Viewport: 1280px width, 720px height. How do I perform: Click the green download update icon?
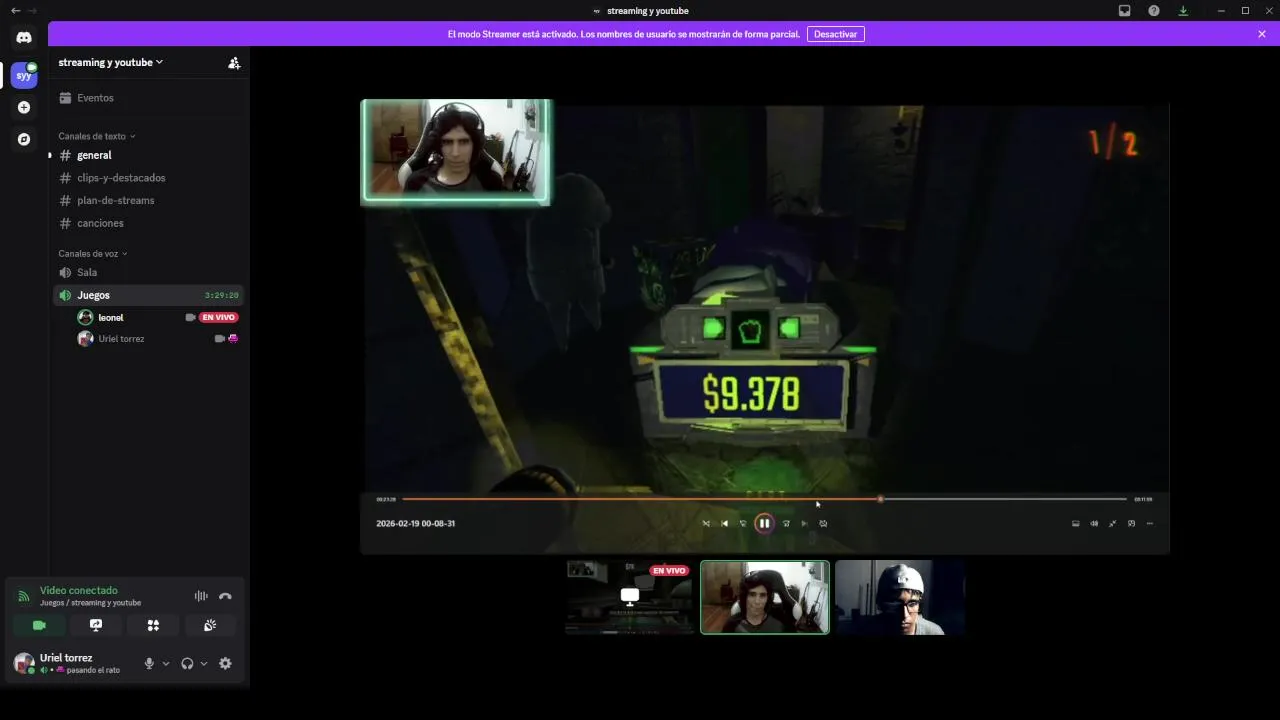pyautogui.click(x=1183, y=11)
